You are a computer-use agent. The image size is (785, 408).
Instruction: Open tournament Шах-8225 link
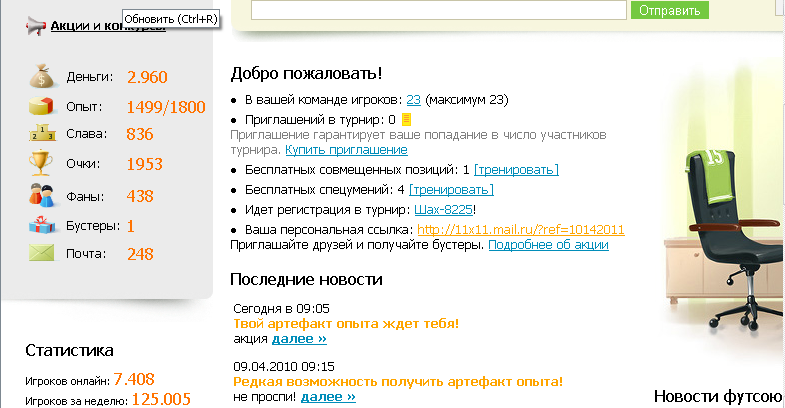[442, 210]
